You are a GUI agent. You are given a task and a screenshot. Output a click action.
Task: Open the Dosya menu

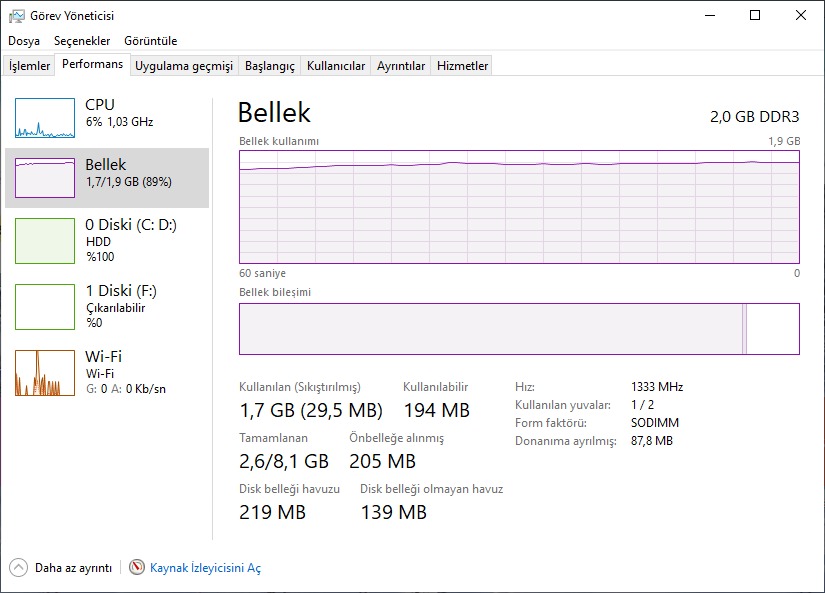24,41
